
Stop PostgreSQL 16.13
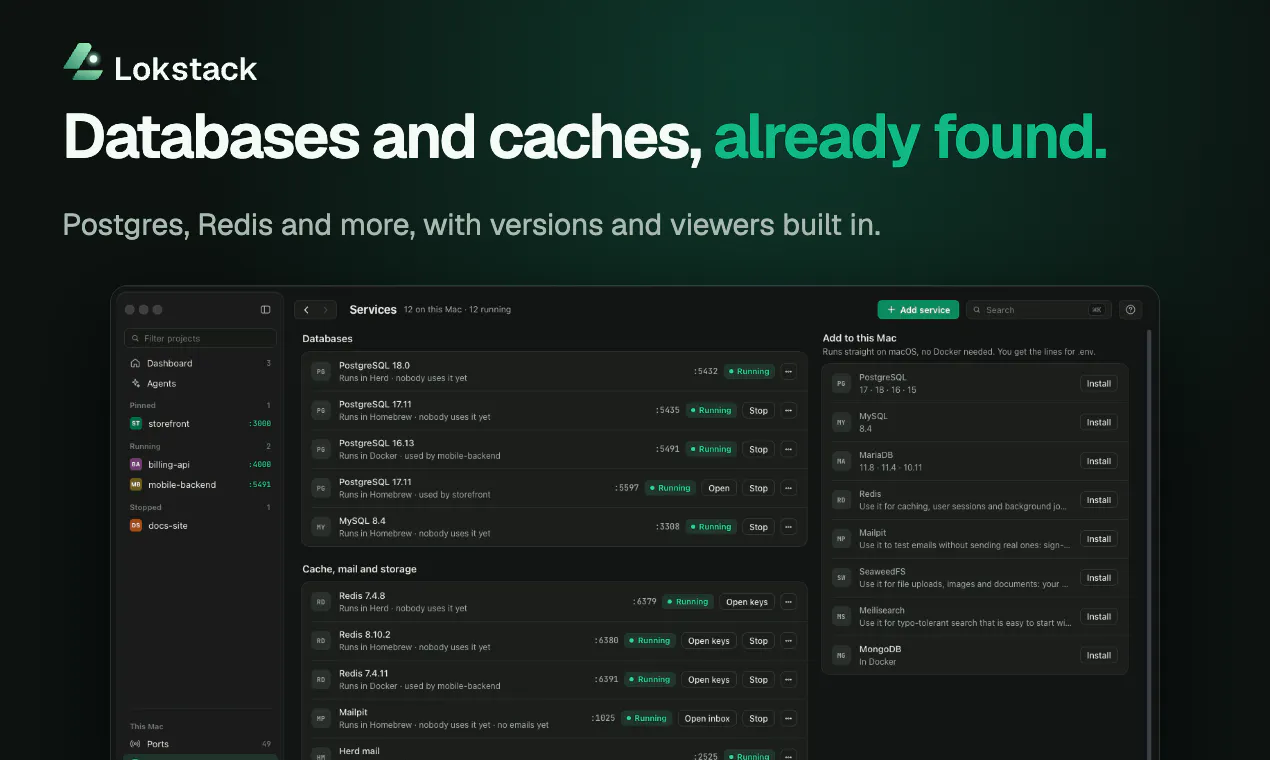[x=759, y=449]
